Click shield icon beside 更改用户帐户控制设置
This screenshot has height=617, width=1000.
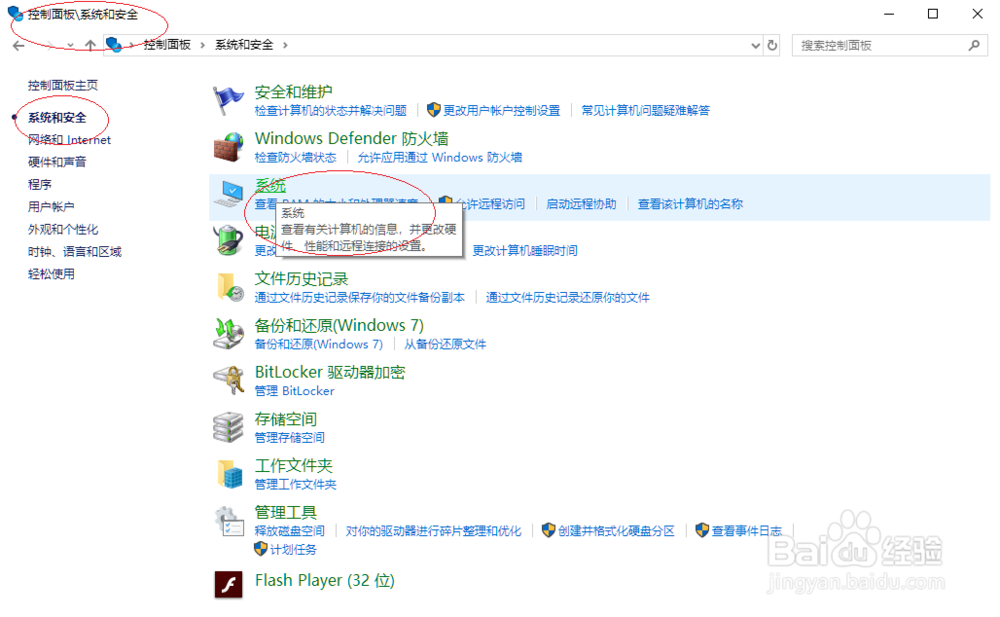tap(434, 110)
